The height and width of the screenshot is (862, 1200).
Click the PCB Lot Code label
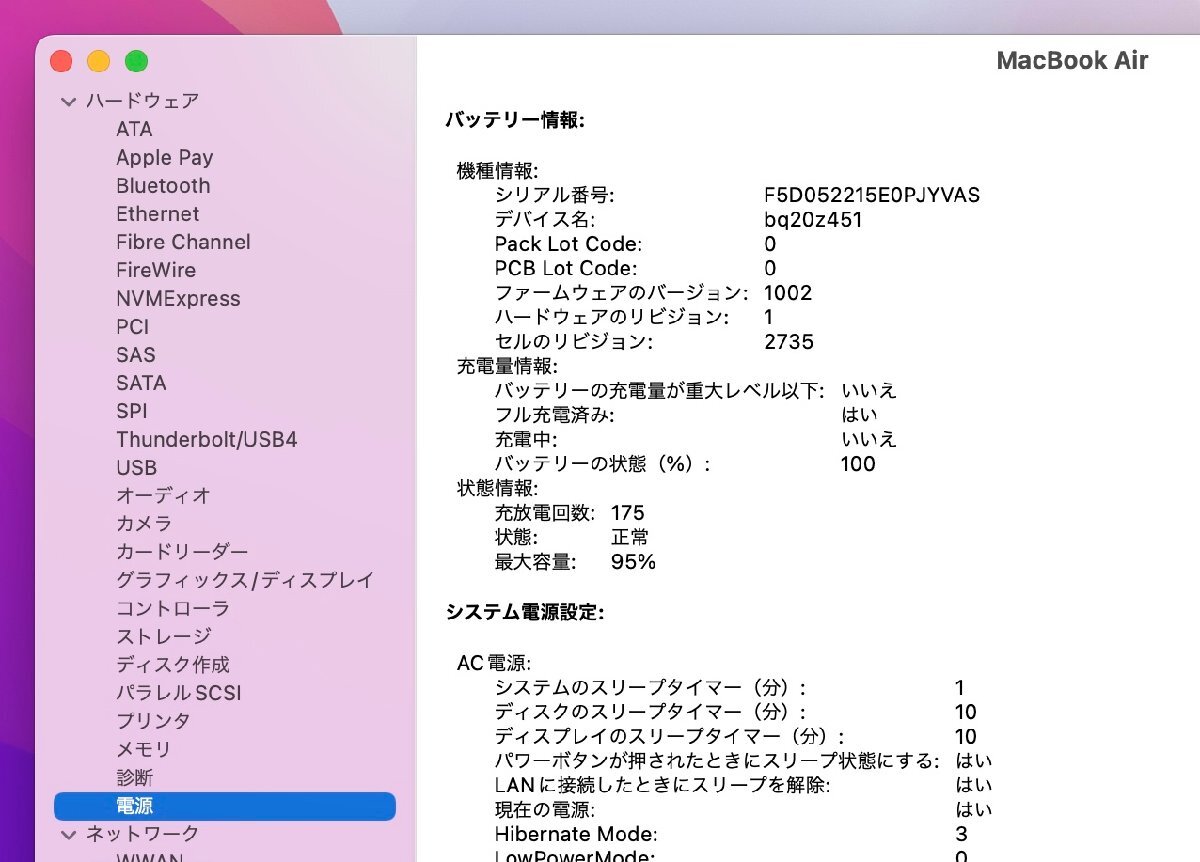[x=565, y=268]
